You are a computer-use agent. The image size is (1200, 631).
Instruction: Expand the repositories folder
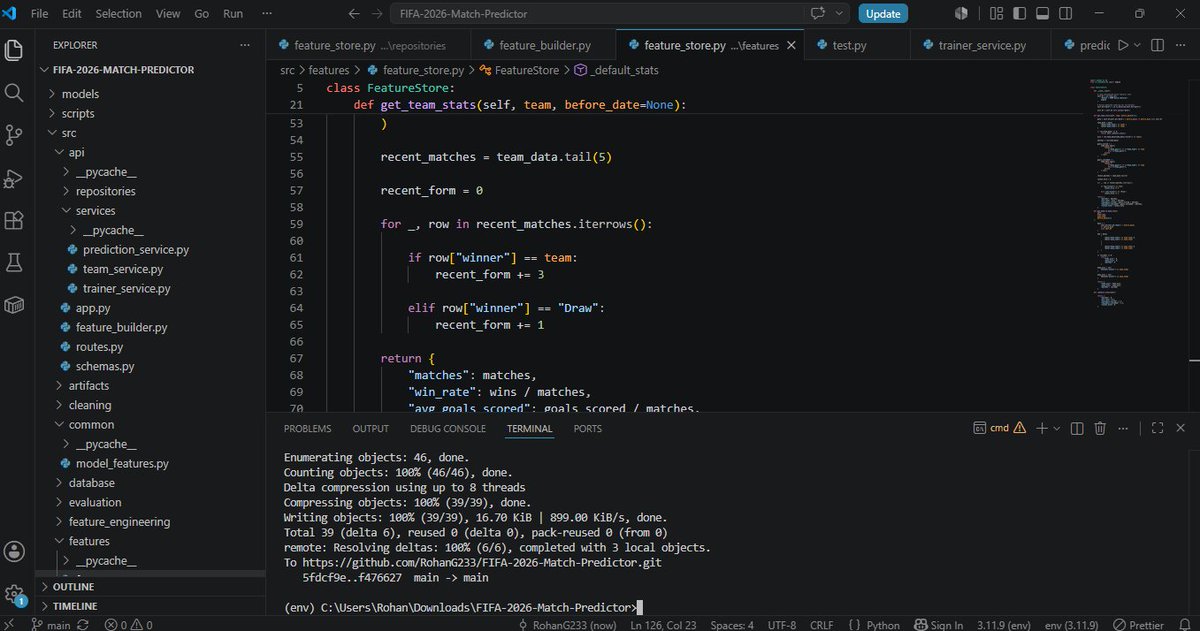105,191
